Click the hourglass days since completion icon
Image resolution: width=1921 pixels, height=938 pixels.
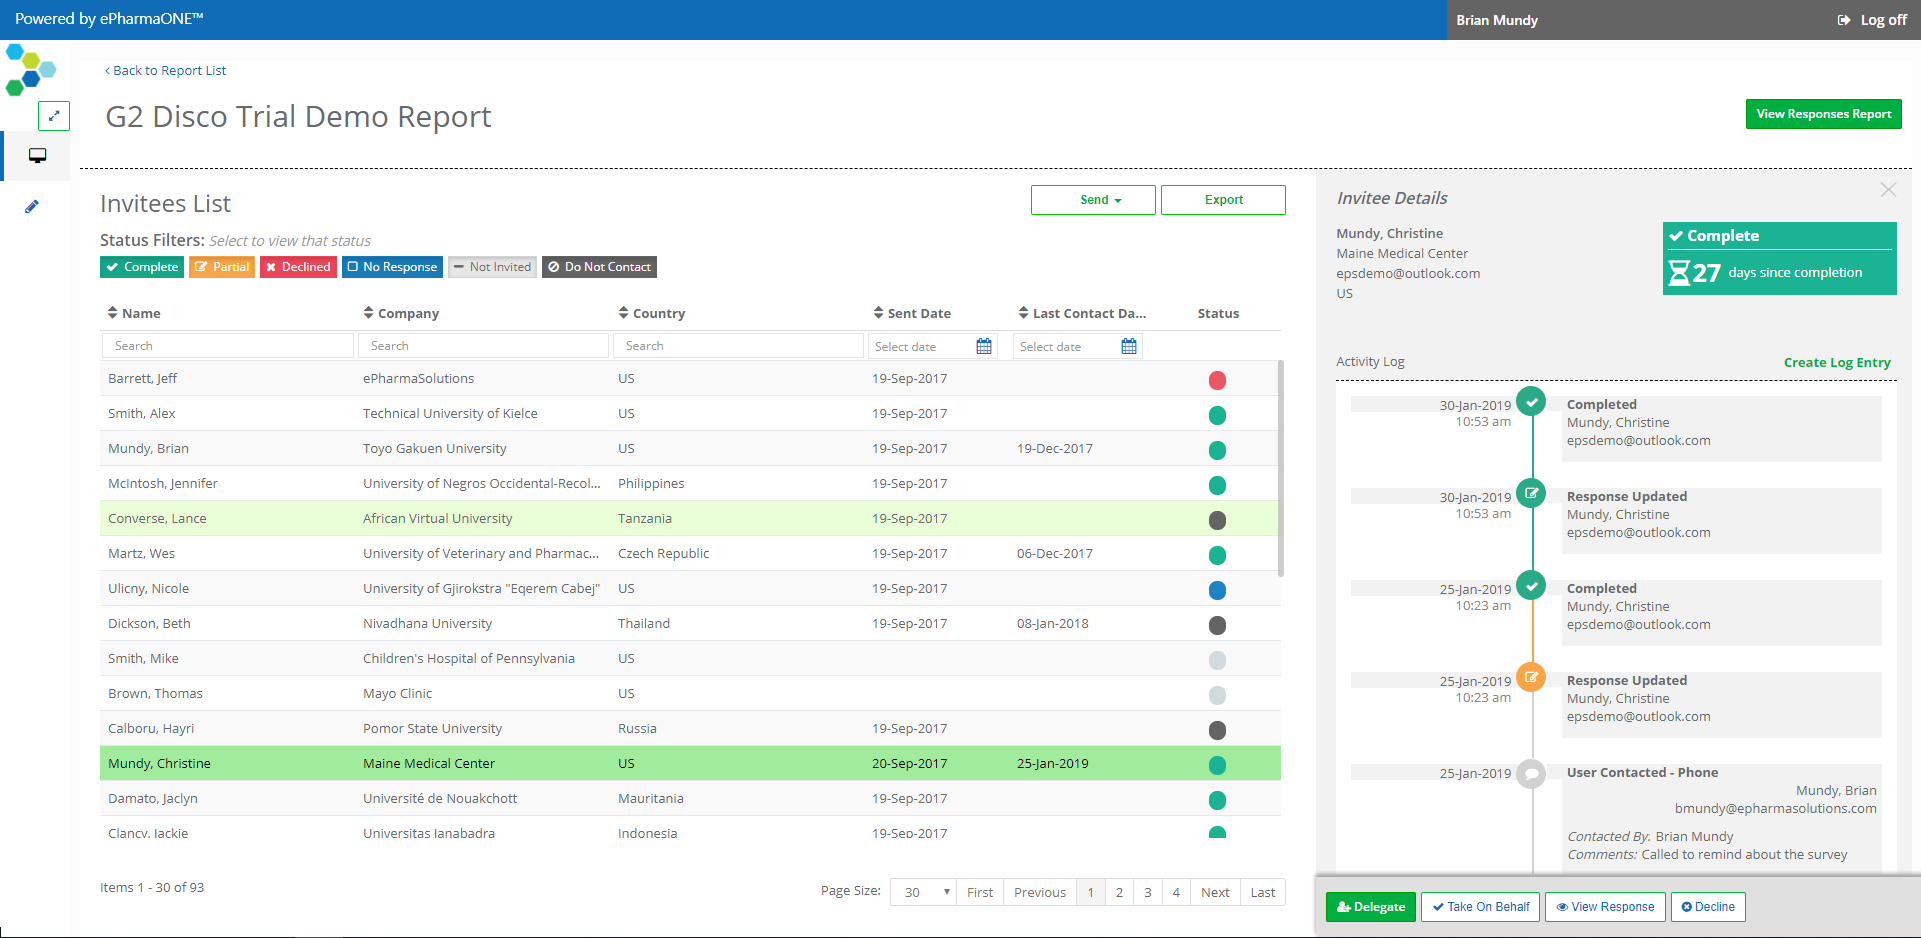point(1679,273)
